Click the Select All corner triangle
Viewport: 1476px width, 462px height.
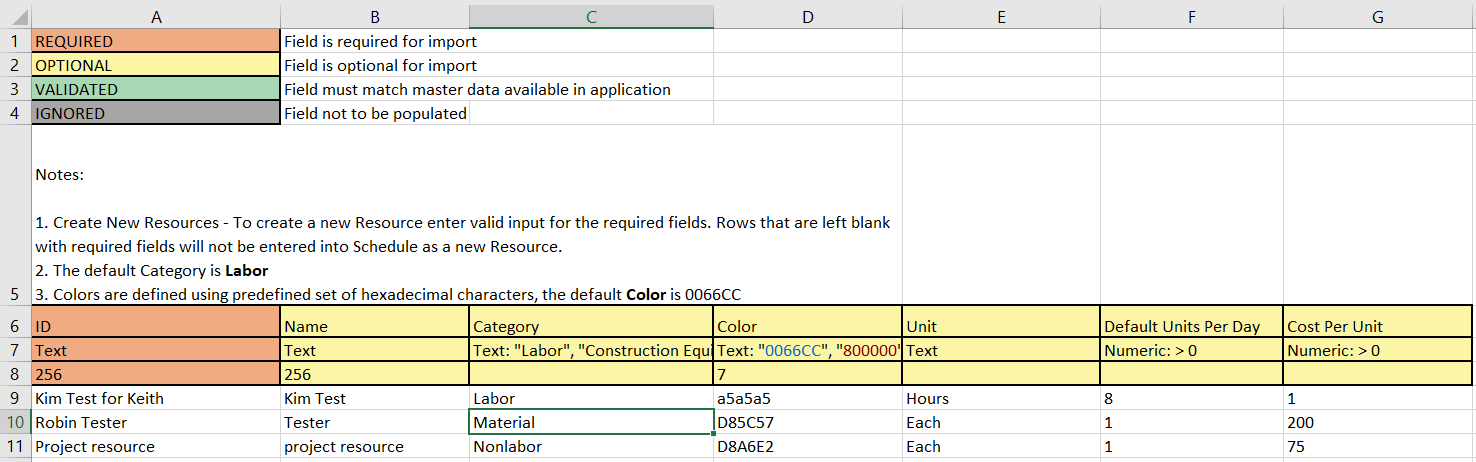click(x=16, y=17)
